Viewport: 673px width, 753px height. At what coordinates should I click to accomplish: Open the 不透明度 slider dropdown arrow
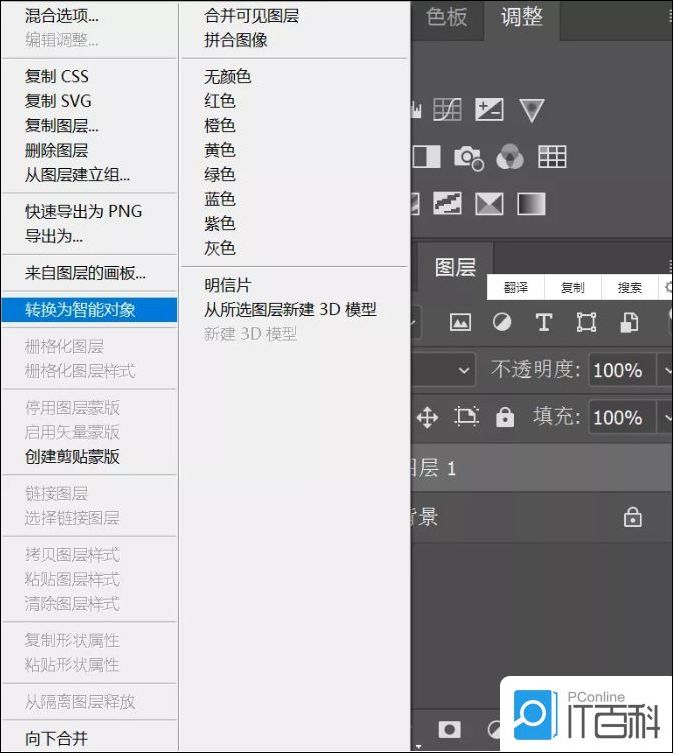point(666,370)
